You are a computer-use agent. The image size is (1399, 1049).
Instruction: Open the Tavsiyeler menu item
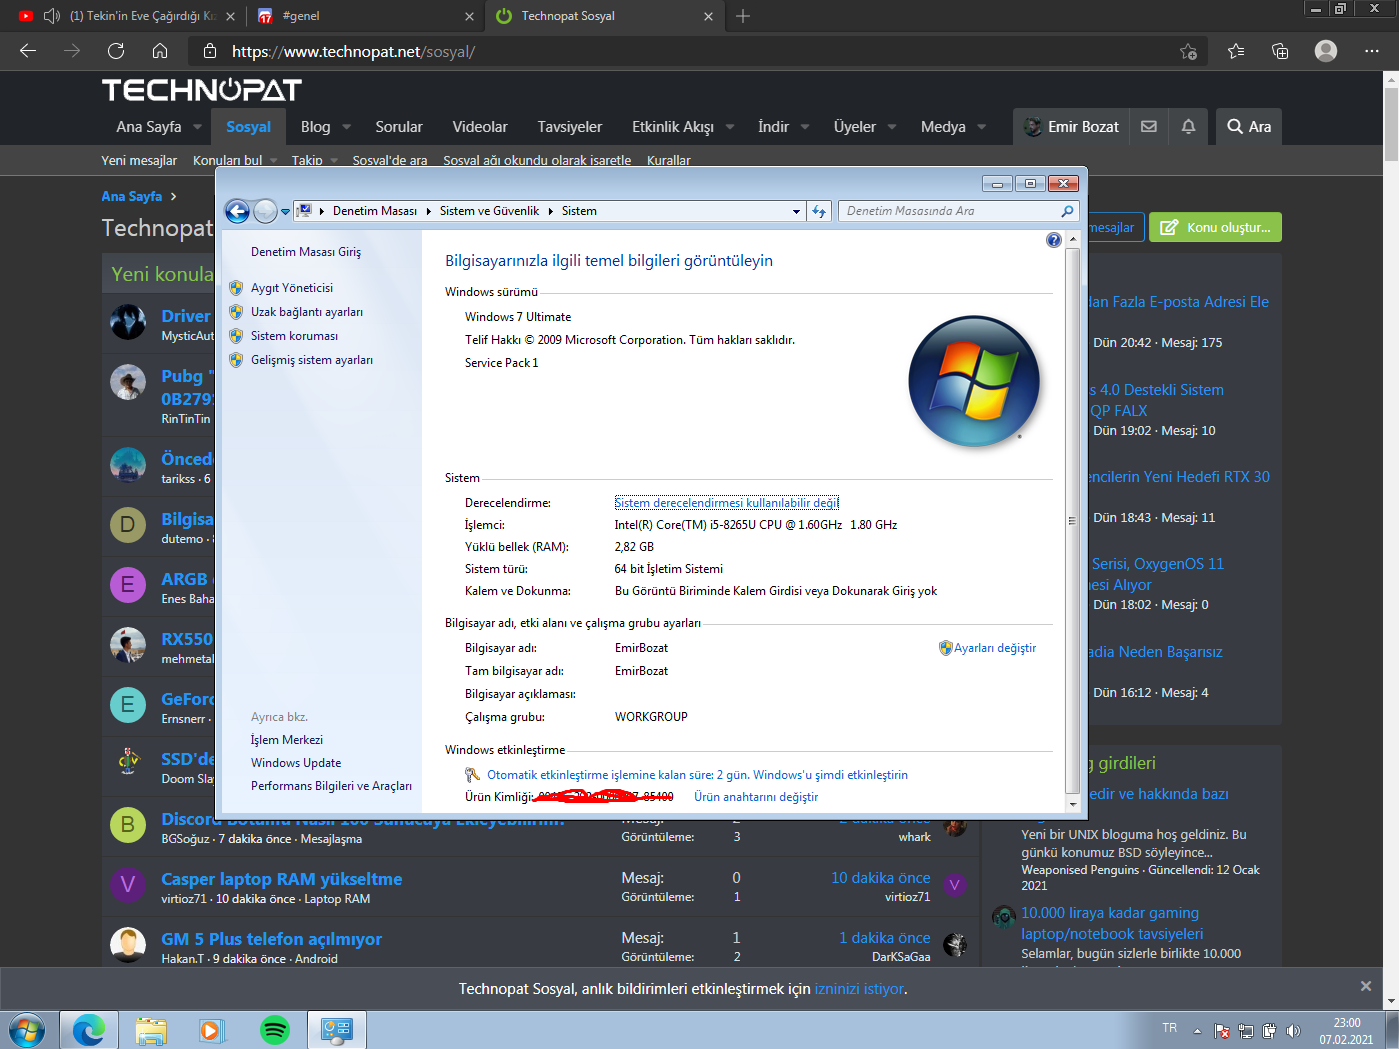(x=570, y=127)
